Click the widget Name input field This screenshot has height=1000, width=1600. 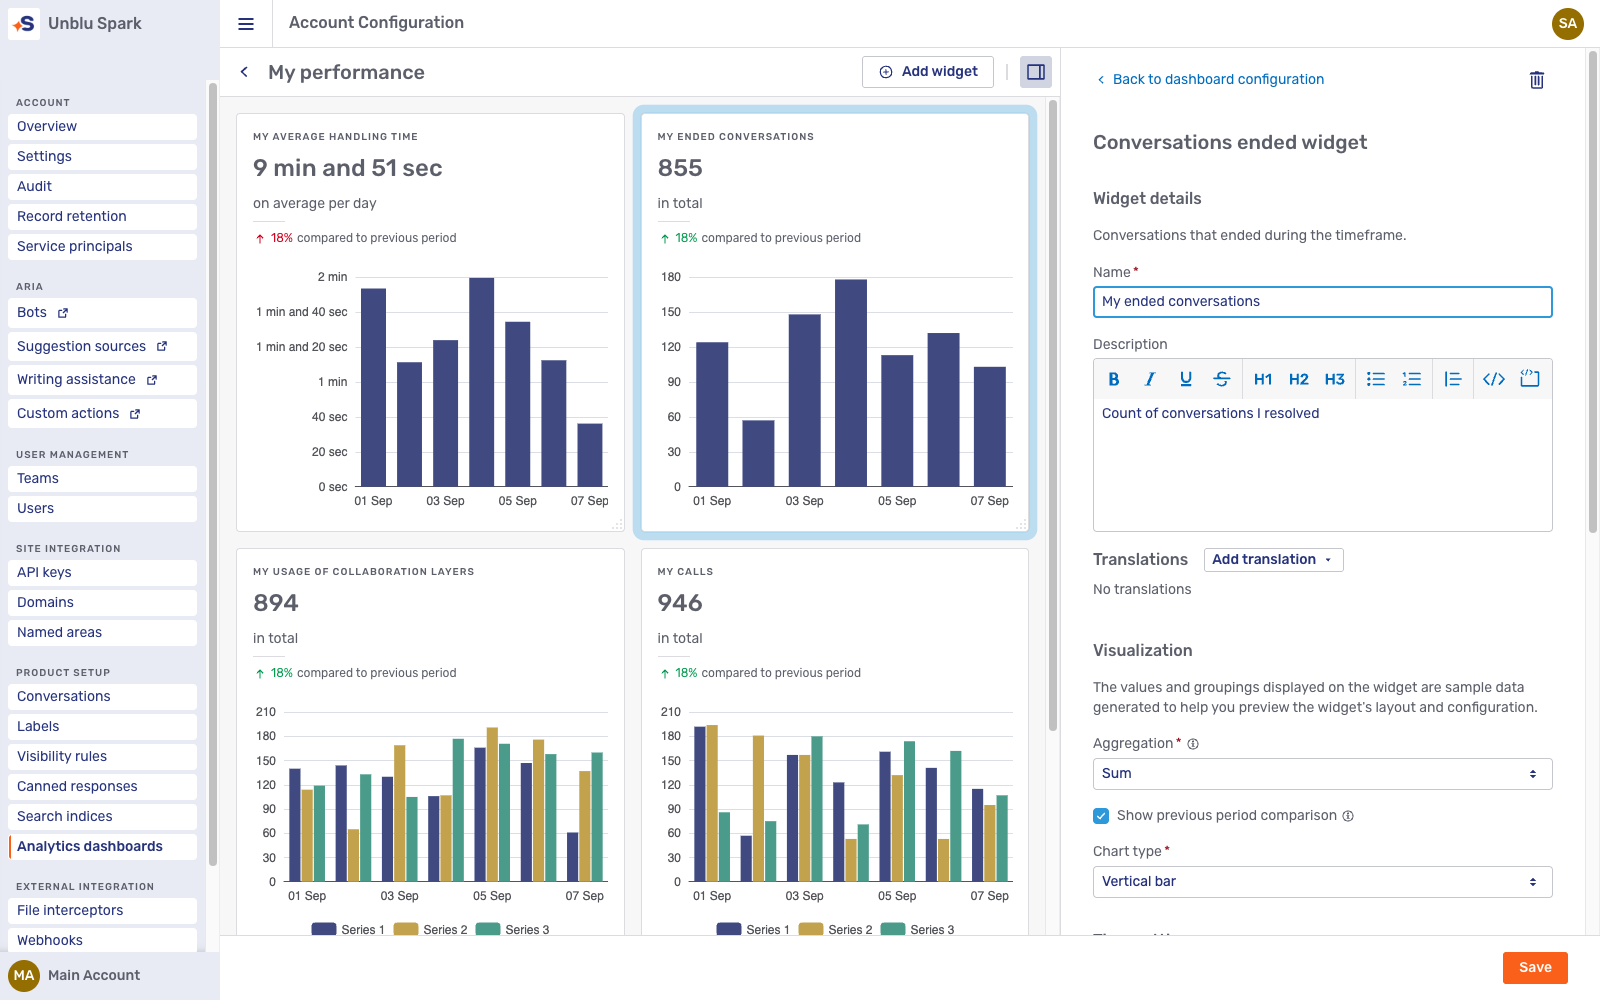click(x=1322, y=302)
